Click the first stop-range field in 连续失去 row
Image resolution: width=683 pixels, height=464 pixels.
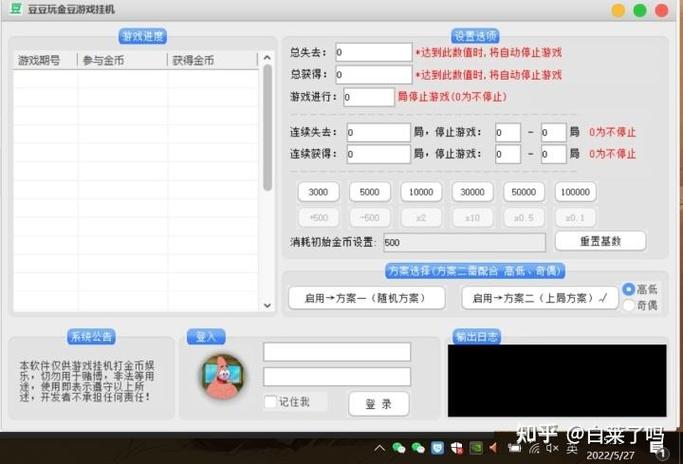508,132
